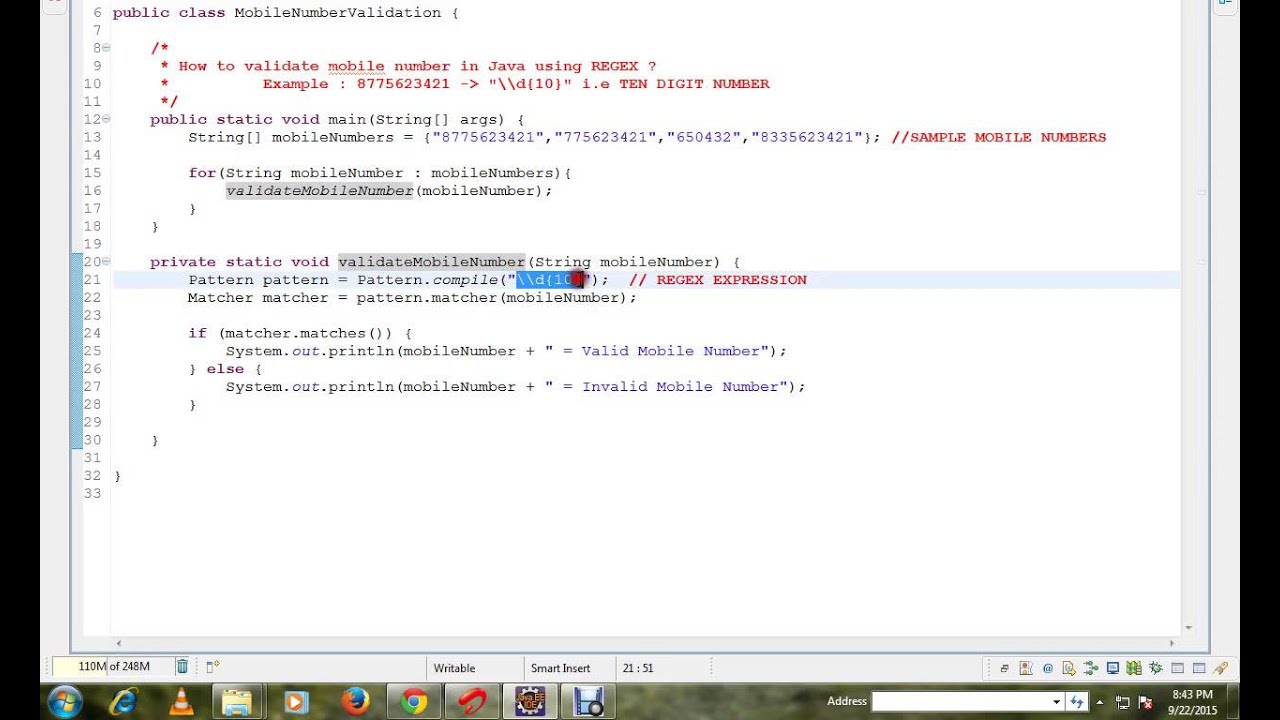The width and height of the screenshot is (1280, 720).
Task: Click the restore windows icon in status bar
Action: [1004, 668]
